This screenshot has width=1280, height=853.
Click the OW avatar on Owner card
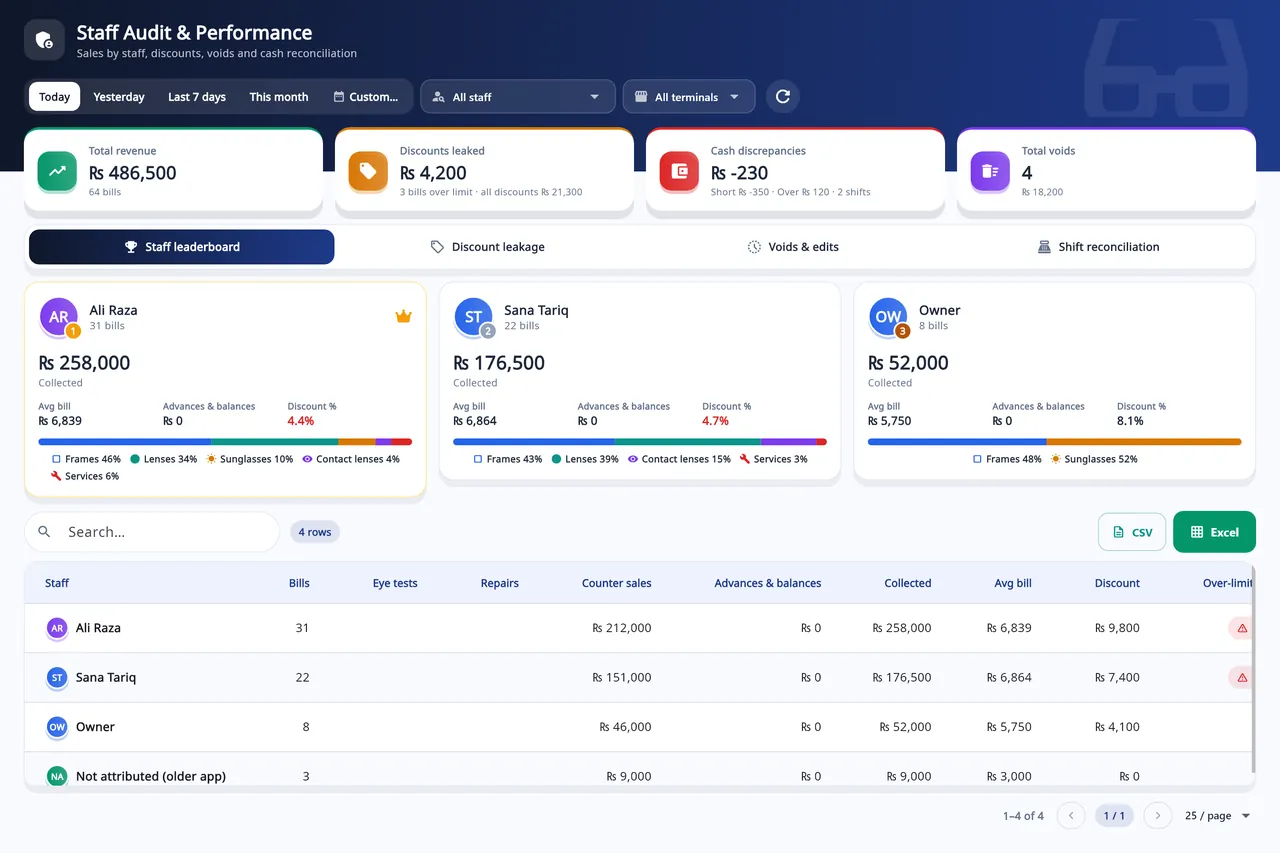point(888,316)
